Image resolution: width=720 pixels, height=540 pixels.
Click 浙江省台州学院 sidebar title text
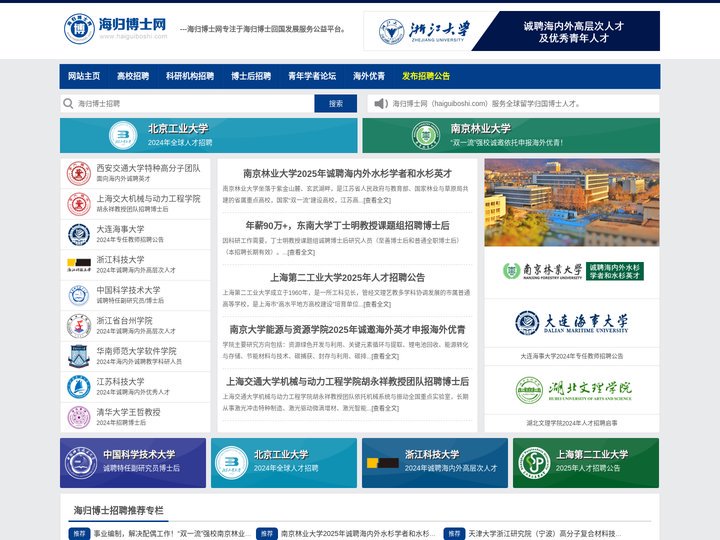coord(124,321)
